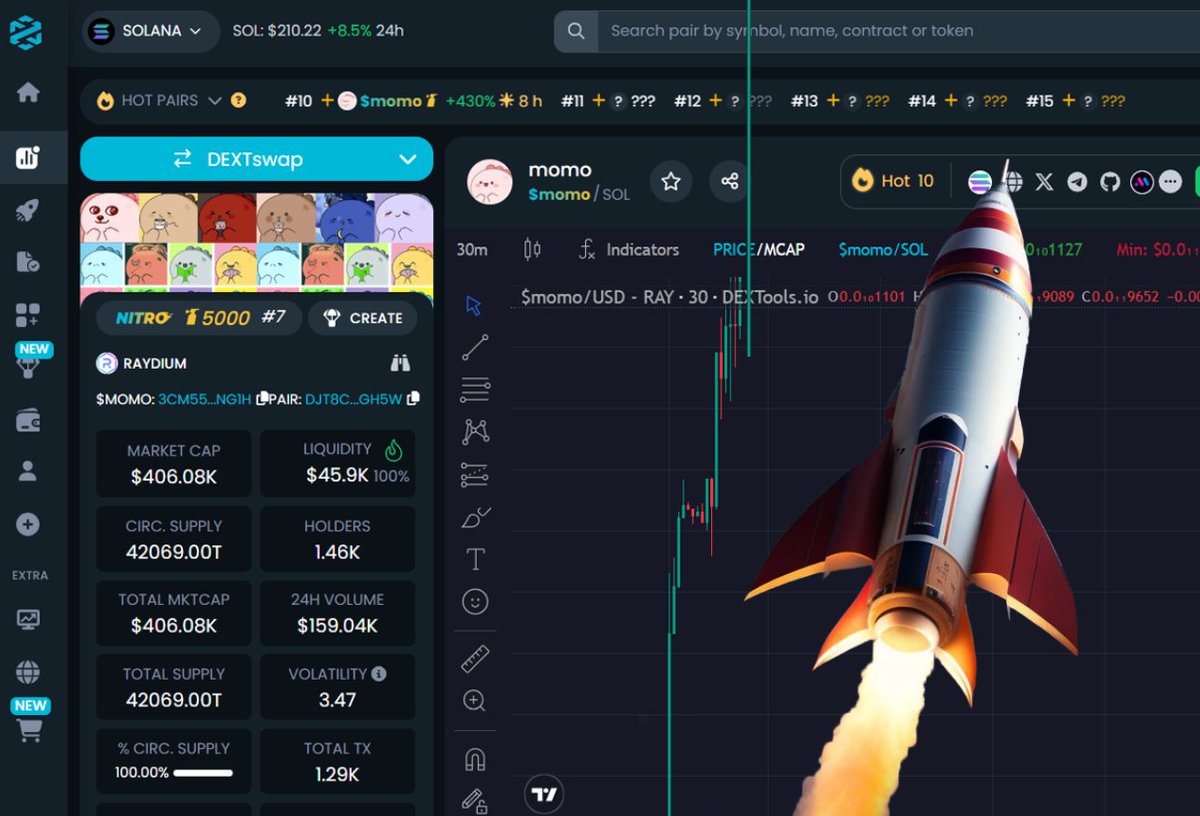Copy the PAIR address
This screenshot has height=816, width=1200.
(x=414, y=398)
